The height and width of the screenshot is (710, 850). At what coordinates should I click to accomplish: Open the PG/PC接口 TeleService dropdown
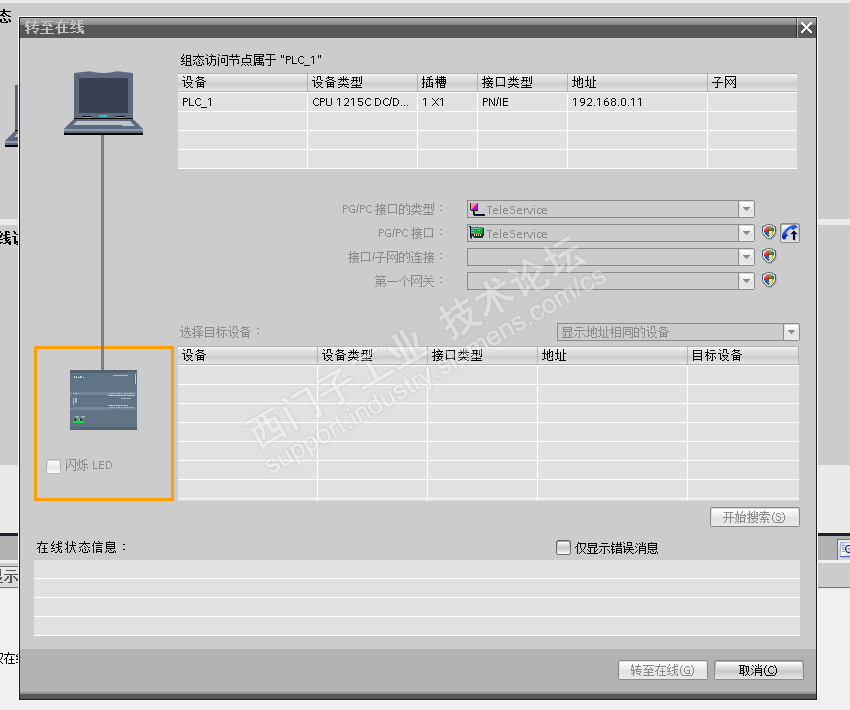746,233
